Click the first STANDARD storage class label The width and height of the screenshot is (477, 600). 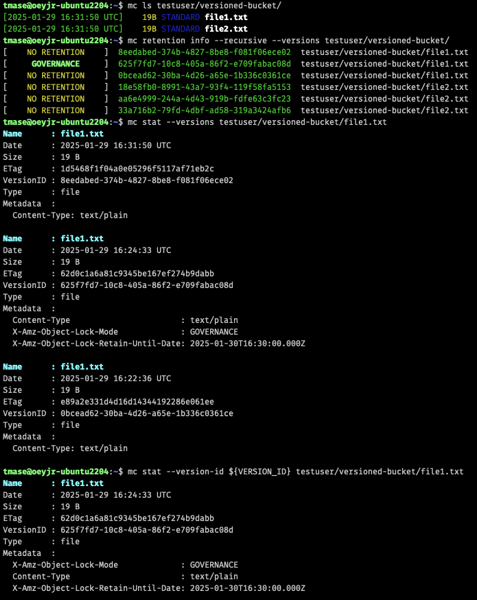(x=181, y=17)
